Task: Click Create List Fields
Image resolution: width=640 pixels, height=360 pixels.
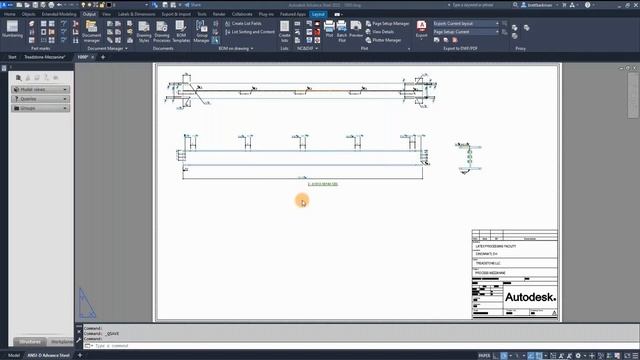Action: pos(243,24)
